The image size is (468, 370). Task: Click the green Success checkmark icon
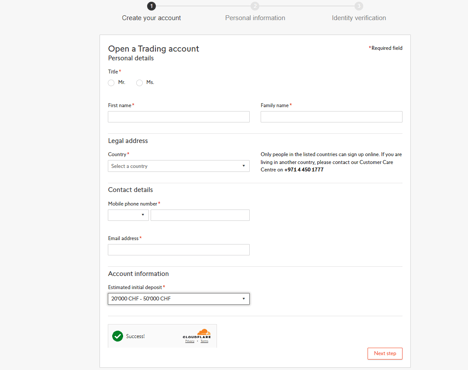[x=118, y=336]
